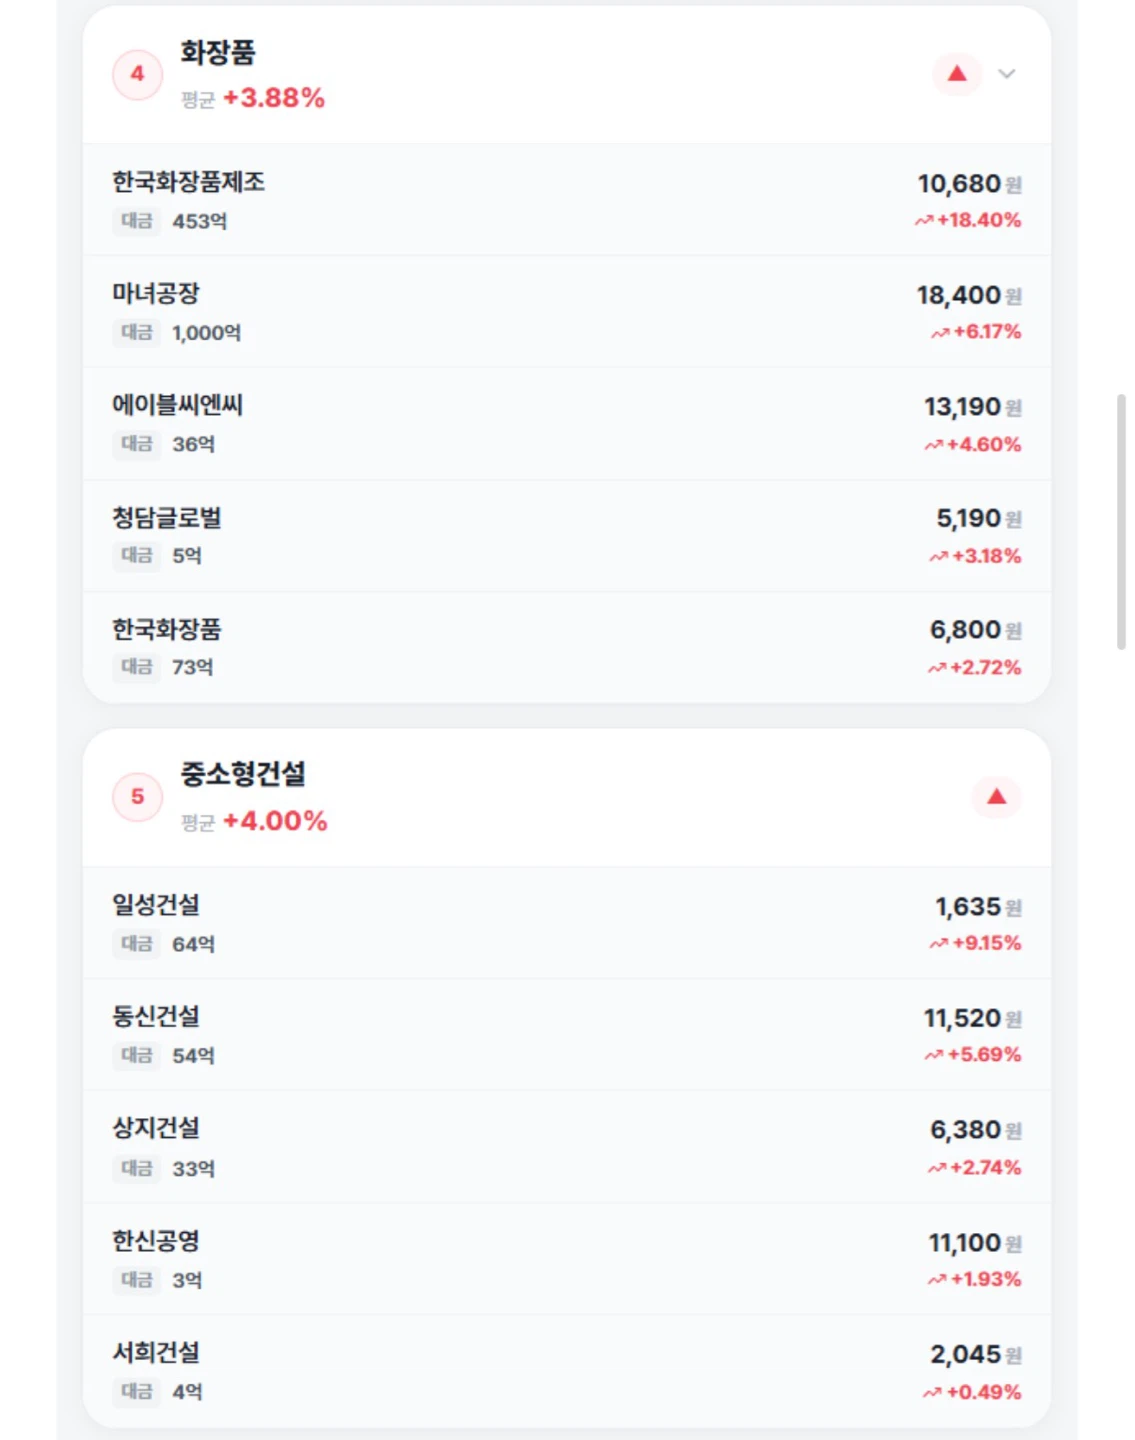Click the +18.40% trend icon of 한국화장품제조
Screen dimensions: 1135x1440
pos(923,221)
